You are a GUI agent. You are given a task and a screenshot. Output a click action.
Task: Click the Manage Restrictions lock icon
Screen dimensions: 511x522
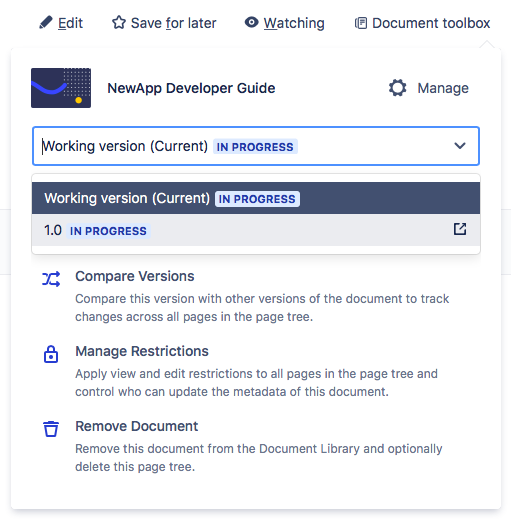[51, 354]
